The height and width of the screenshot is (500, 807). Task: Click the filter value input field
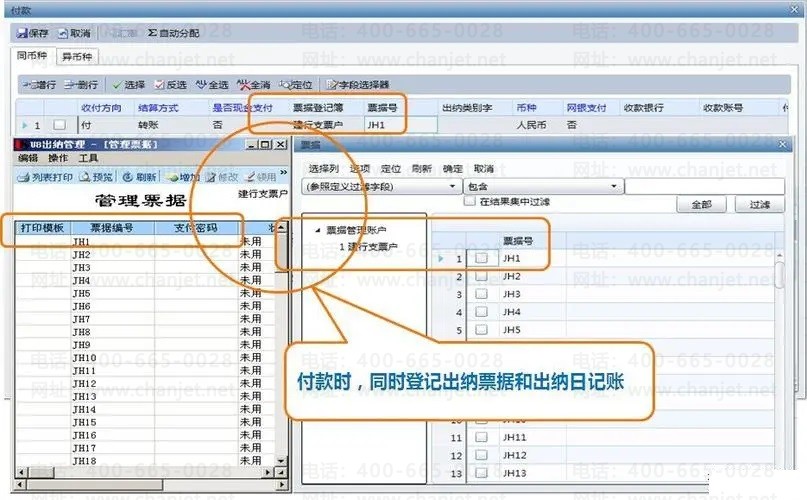(705, 186)
